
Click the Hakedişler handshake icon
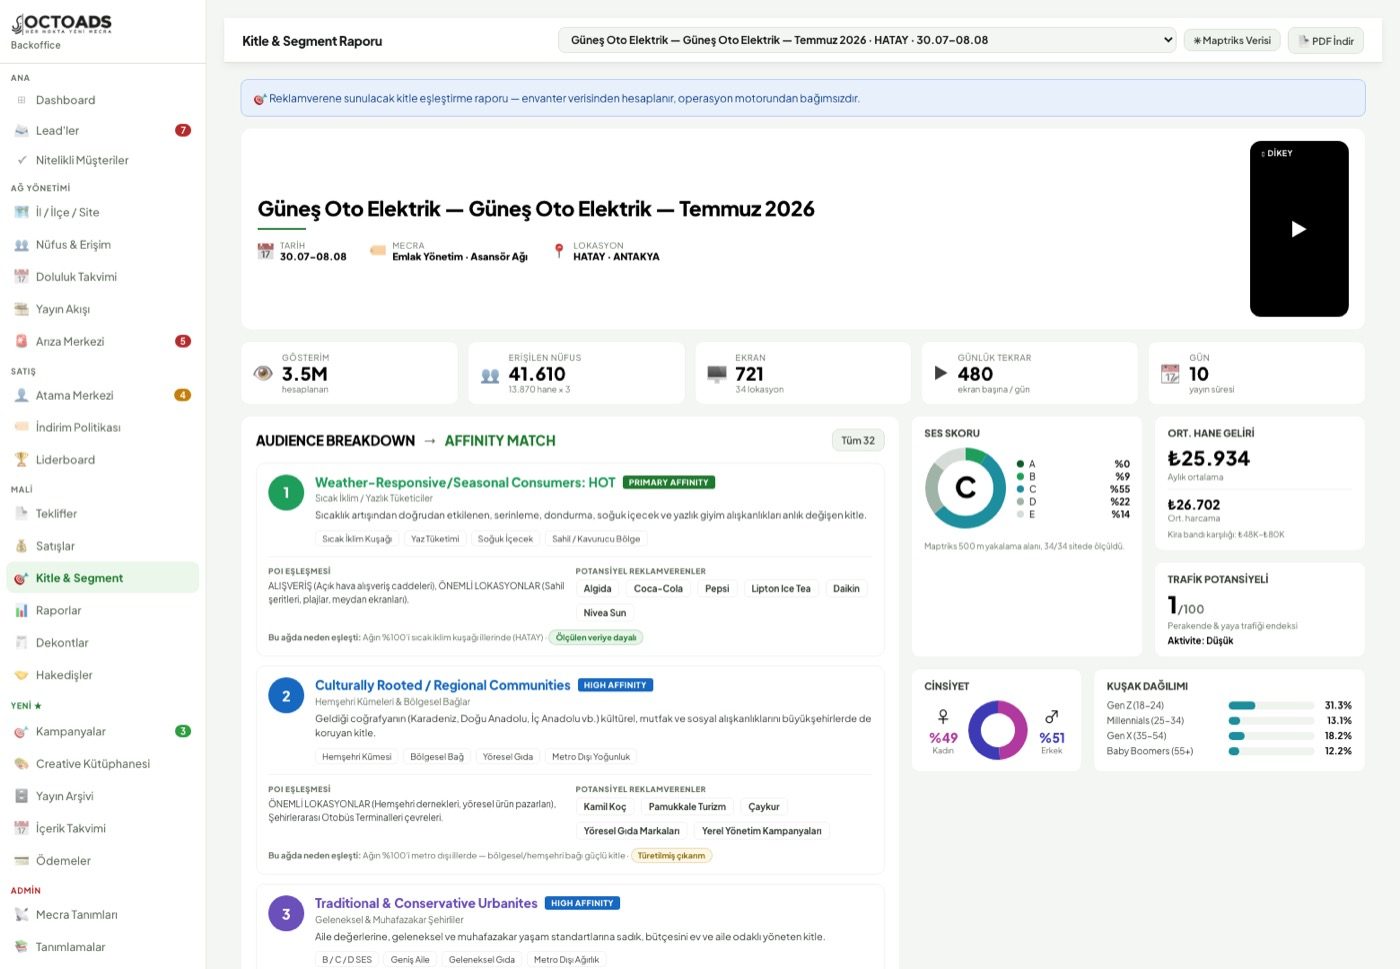21,675
